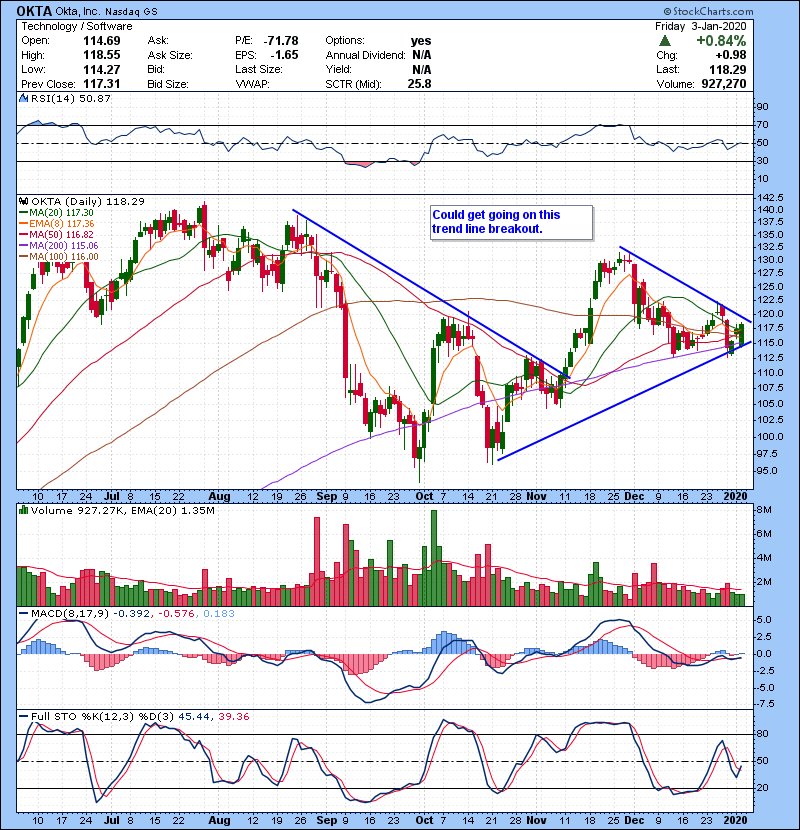Click the Volume value 927,270 in header
Image resolution: width=800 pixels, height=830 pixels.
point(724,84)
